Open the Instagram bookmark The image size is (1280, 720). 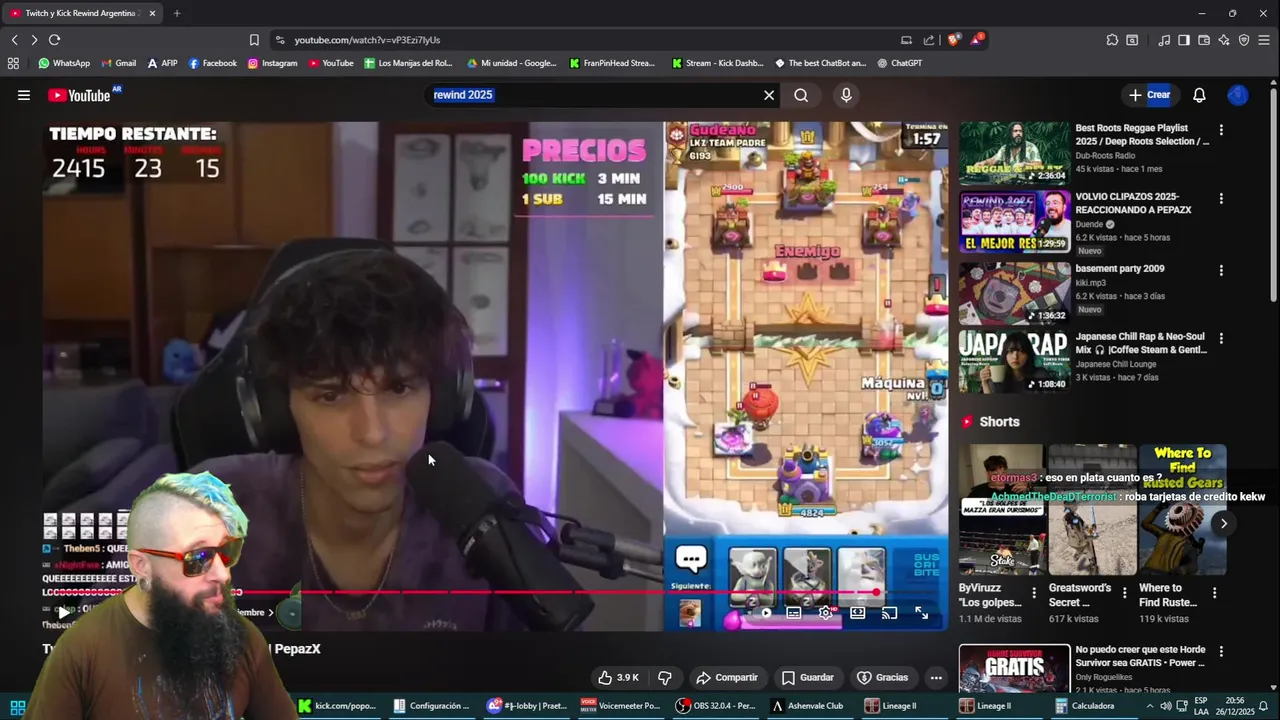click(272, 63)
